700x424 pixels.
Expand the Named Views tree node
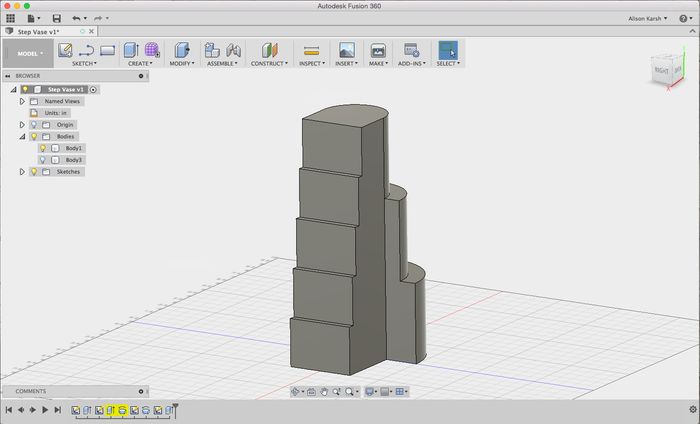tap(22, 101)
